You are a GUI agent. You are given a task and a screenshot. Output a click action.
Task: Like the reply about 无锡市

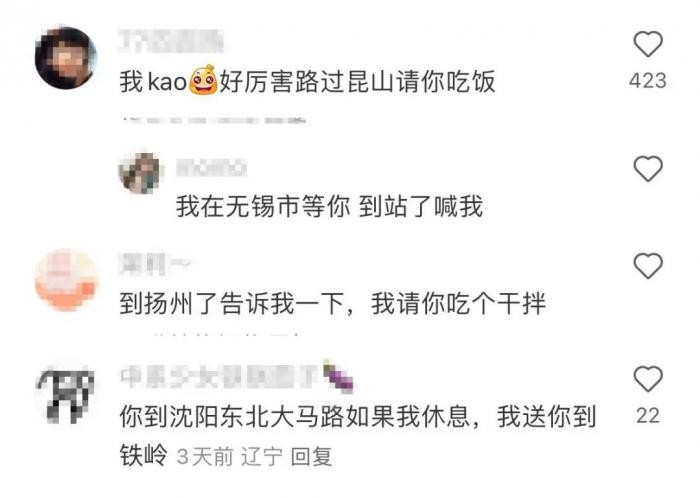(x=648, y=169)
